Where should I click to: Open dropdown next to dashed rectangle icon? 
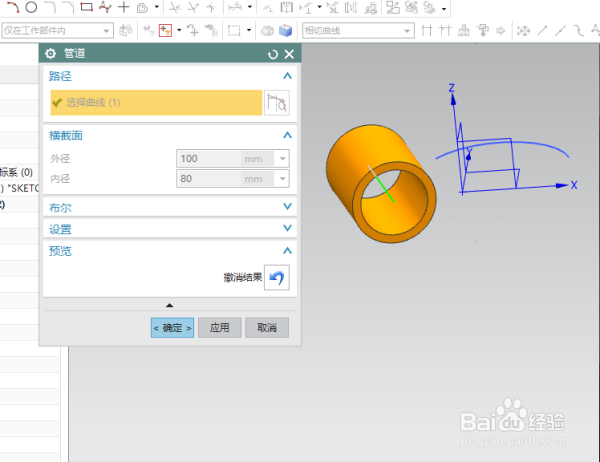click(x=249, y=31)
